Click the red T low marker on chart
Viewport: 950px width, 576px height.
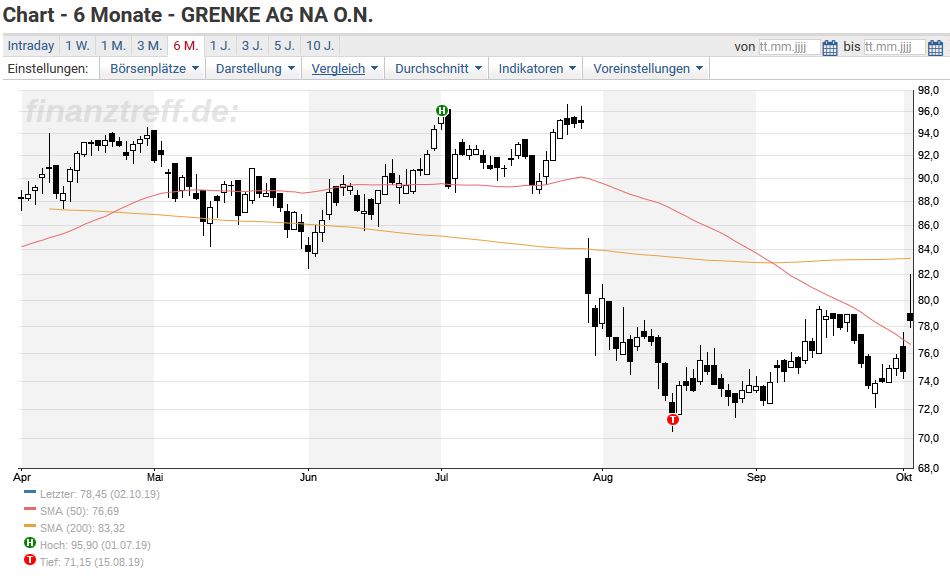[x=673, y=420]
